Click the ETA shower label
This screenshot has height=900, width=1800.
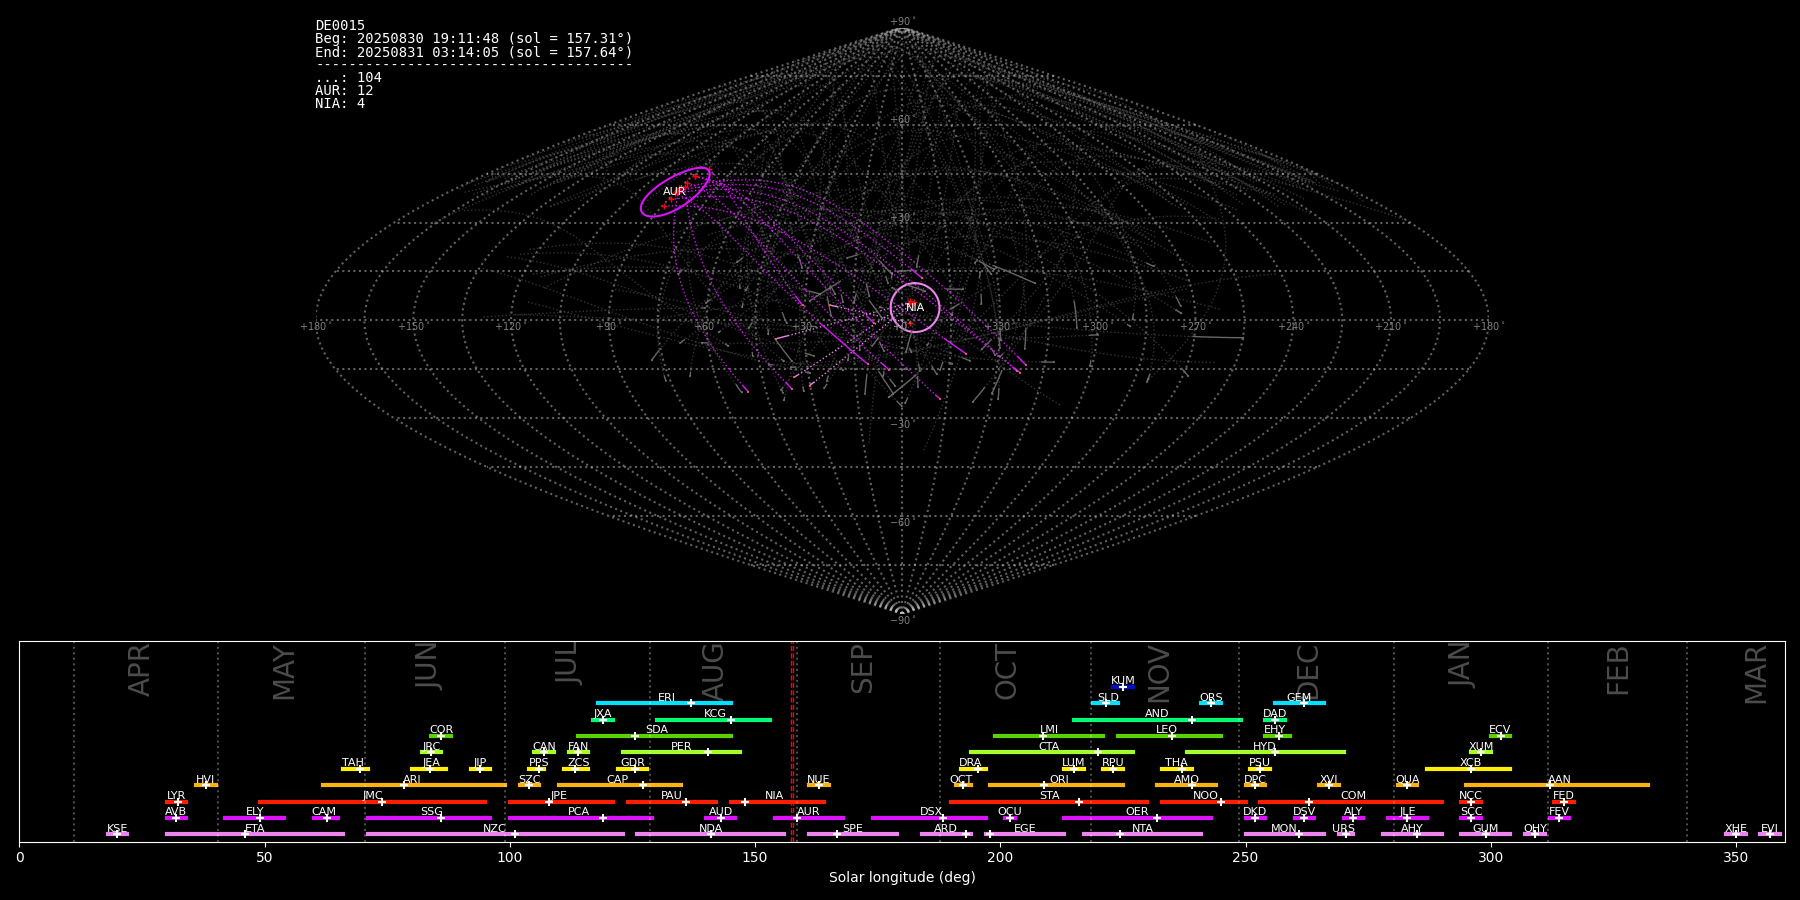(255, 829)
